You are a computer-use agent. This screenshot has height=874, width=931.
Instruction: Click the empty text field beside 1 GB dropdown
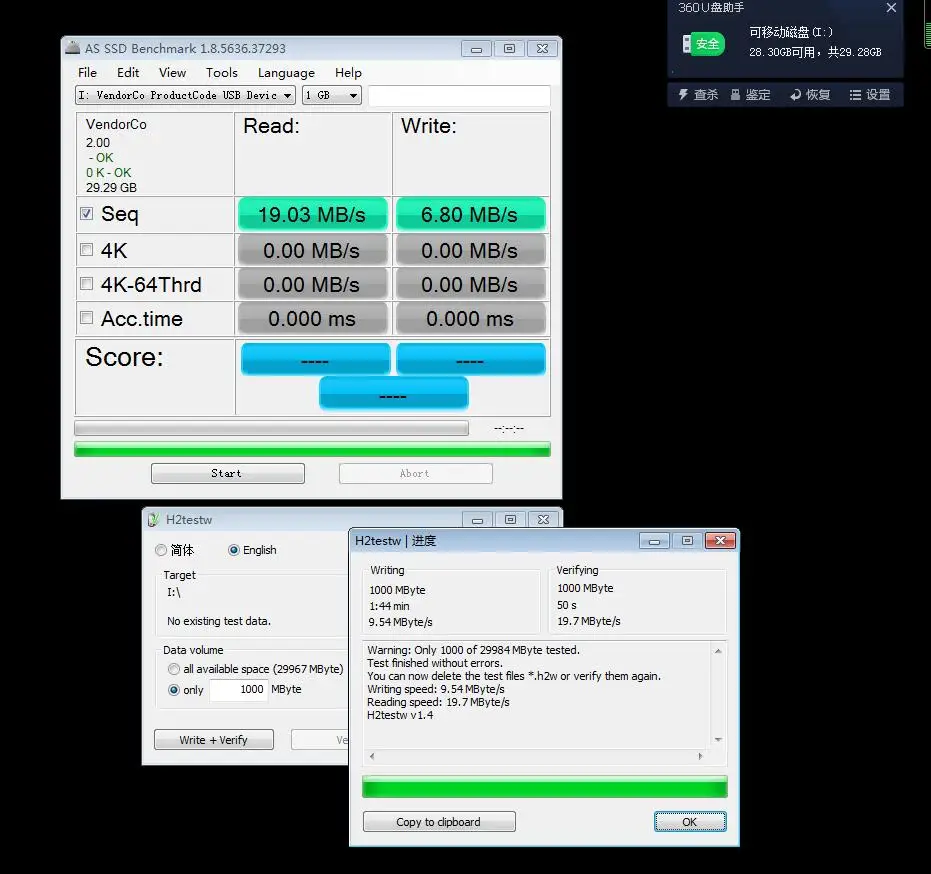click(x=459, y=96)
